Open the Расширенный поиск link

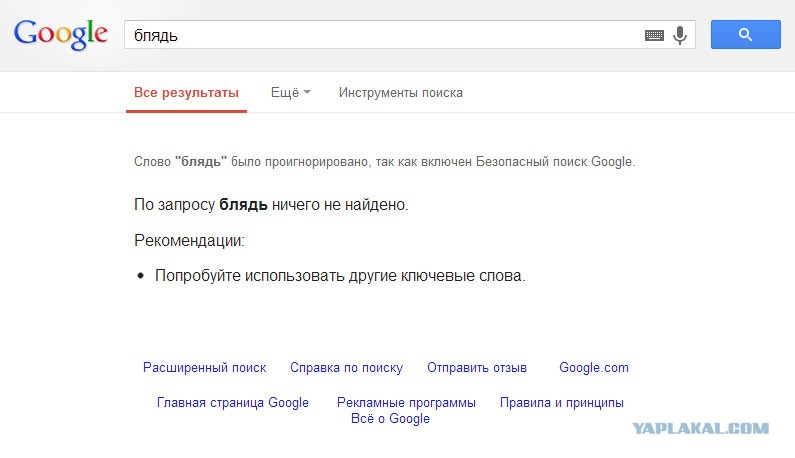tap(204, 367)
